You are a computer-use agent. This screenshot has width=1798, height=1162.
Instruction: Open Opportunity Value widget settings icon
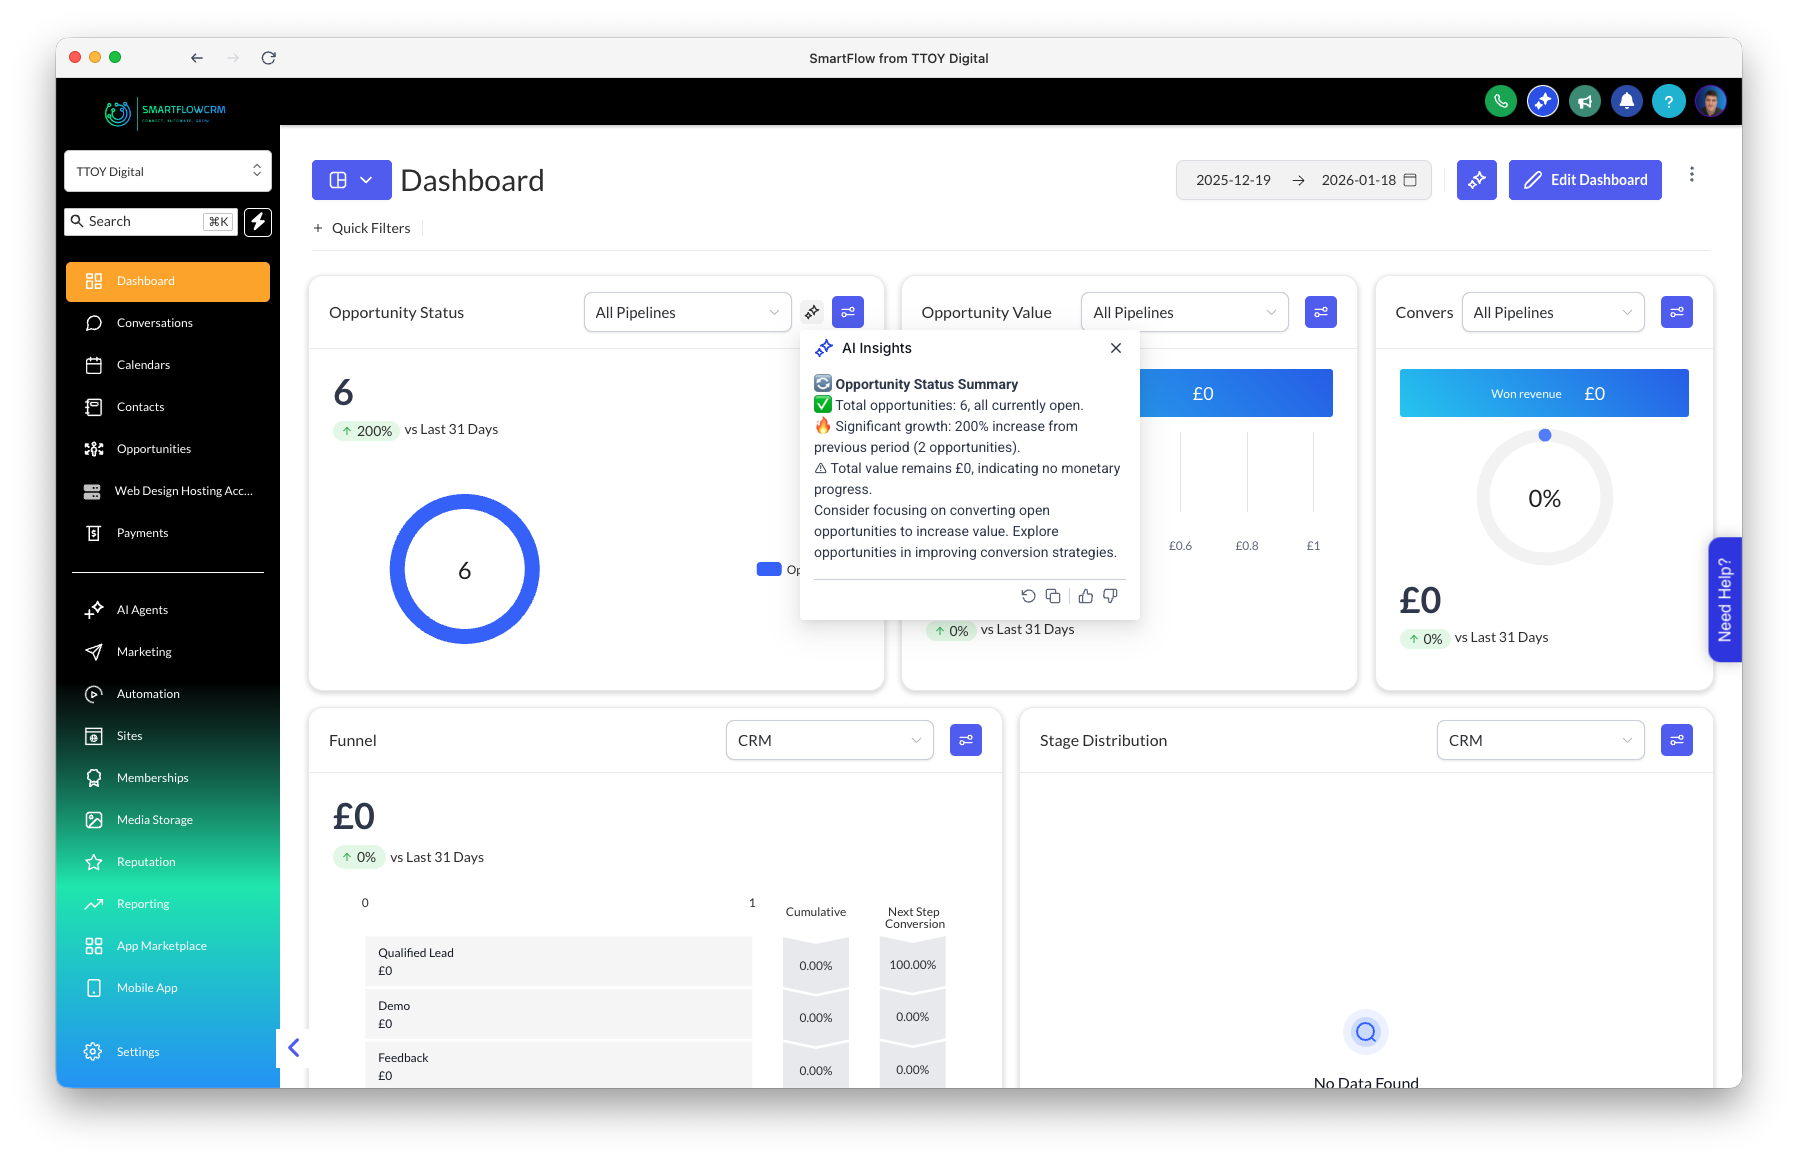click(1320, 312)
